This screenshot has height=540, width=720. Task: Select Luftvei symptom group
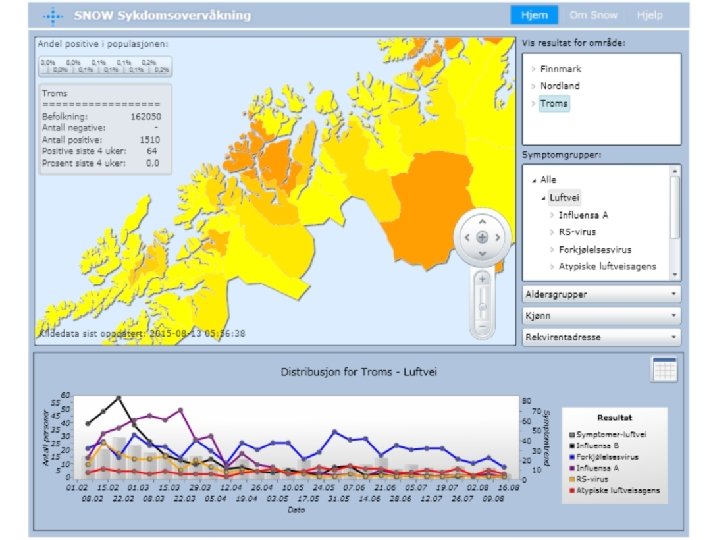click(x=564, y=197)
